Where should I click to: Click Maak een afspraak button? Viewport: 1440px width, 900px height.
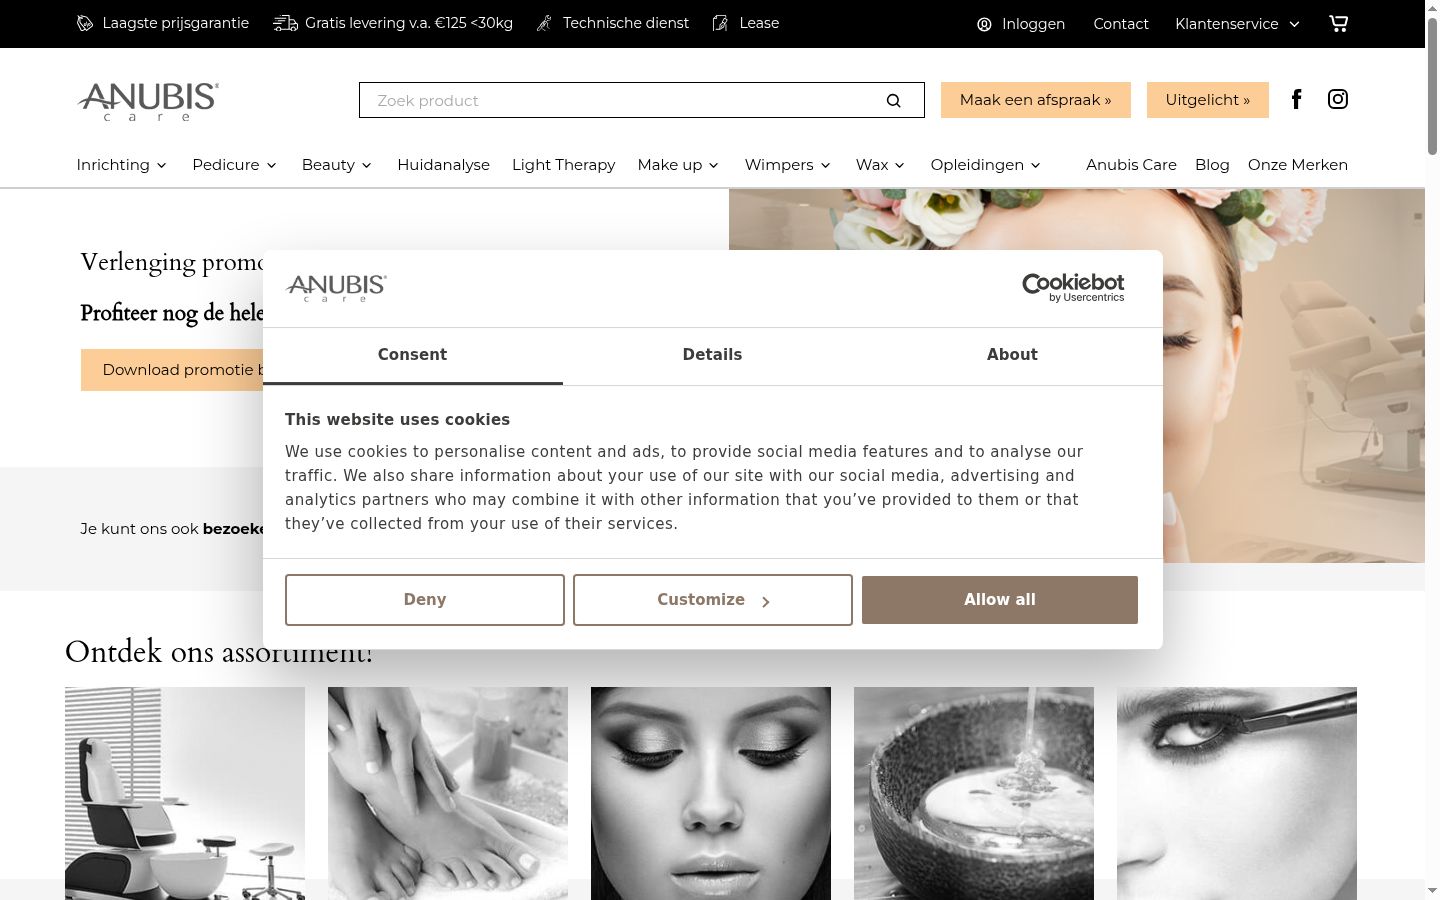[x=1036, y=100]
